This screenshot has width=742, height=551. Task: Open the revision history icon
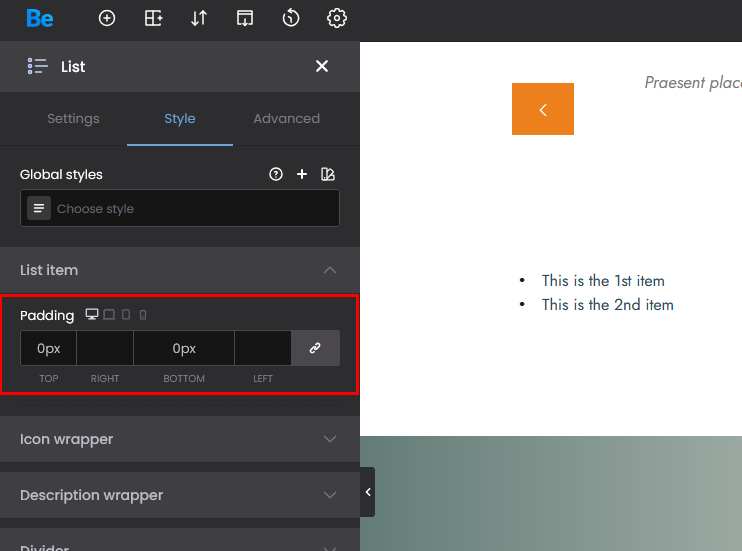point(291,18)
